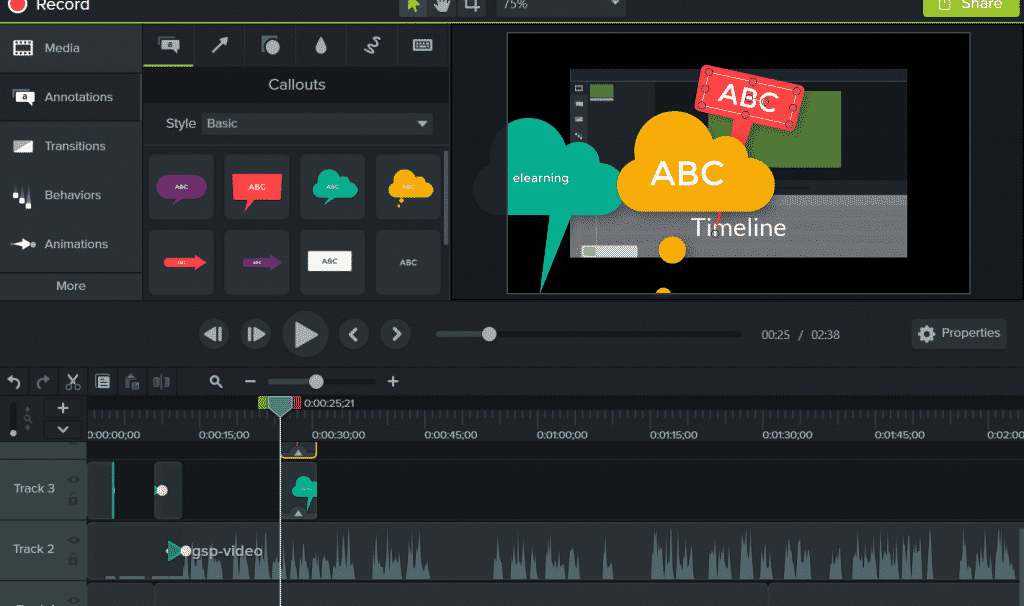The width and height of the screenshot is (1024, 606).
Task: Choose the purple arrow callout
Action: click(x=257, y=263)
